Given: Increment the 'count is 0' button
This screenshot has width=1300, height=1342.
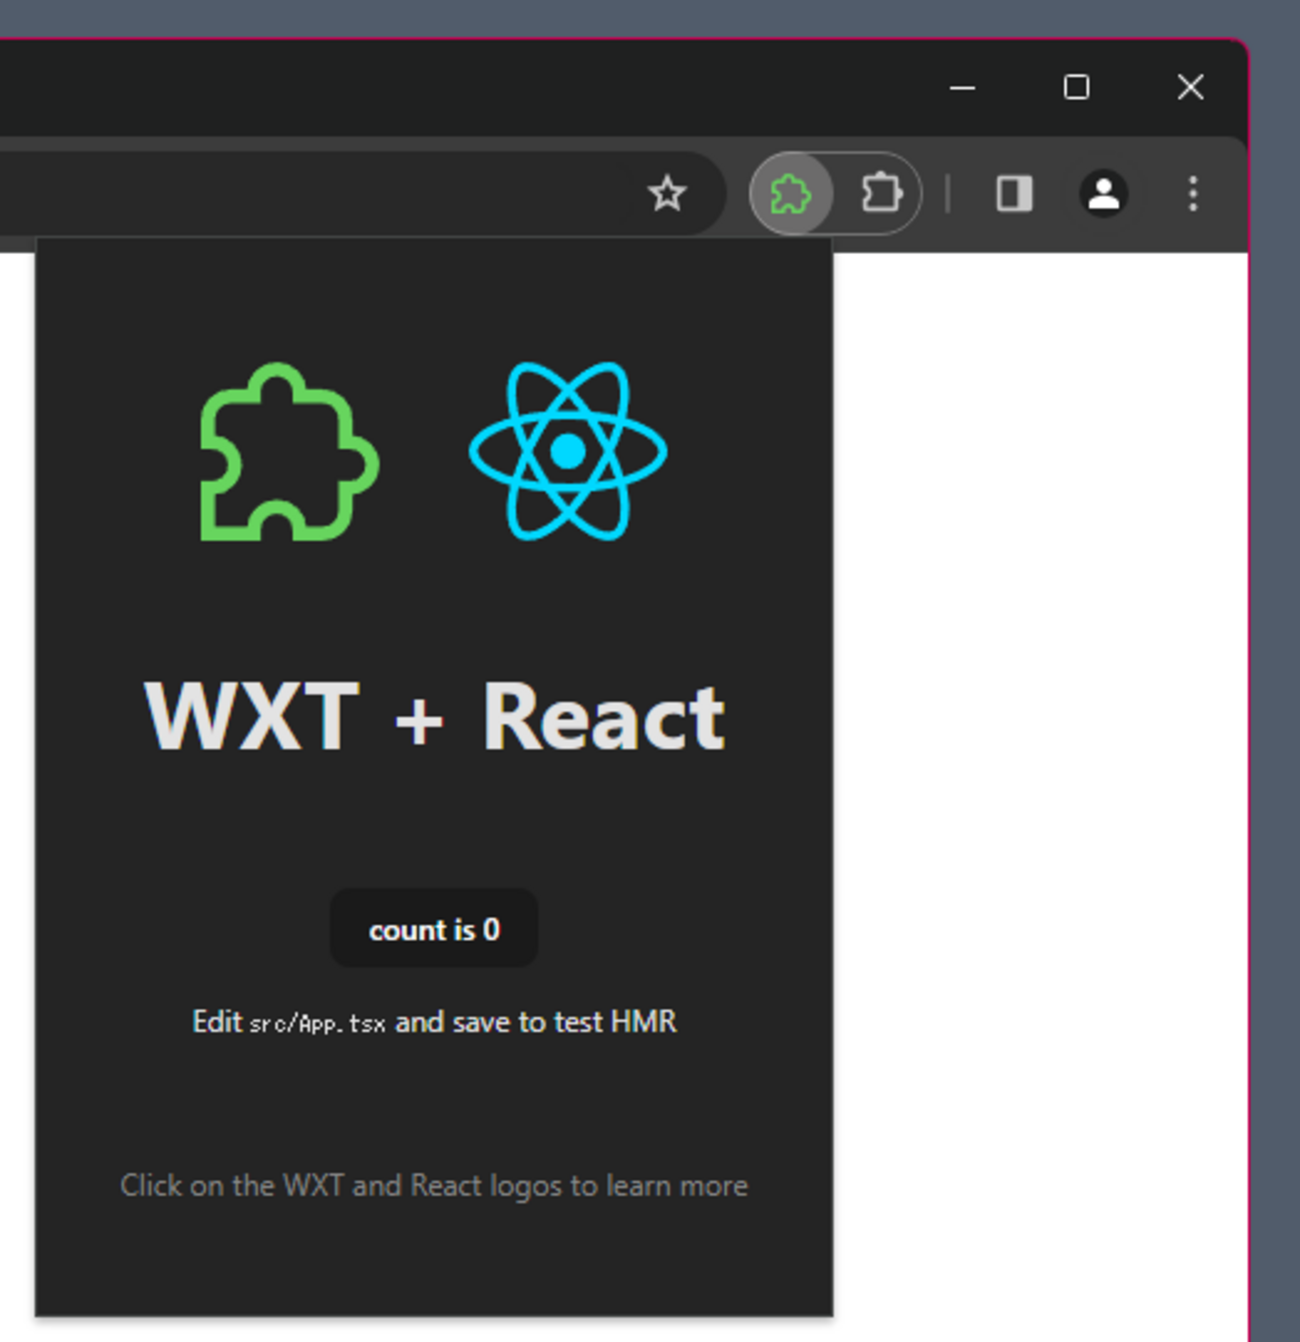Looking at the screenshot, I should [x=434, y=929].
